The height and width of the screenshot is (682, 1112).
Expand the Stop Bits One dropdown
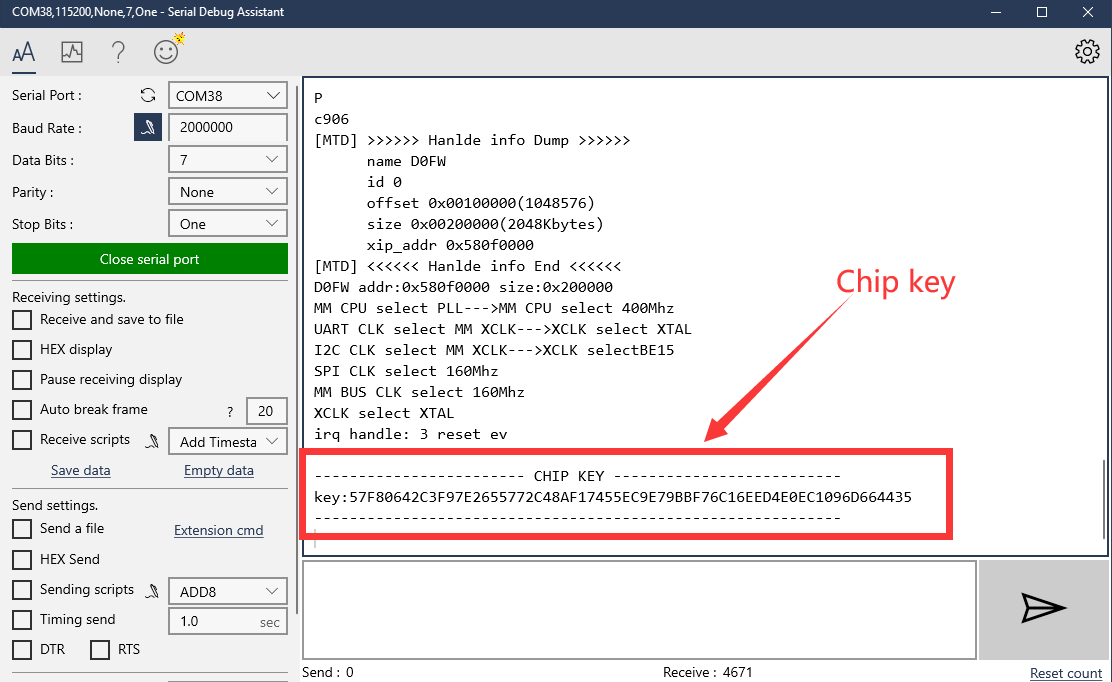point(228,223)
